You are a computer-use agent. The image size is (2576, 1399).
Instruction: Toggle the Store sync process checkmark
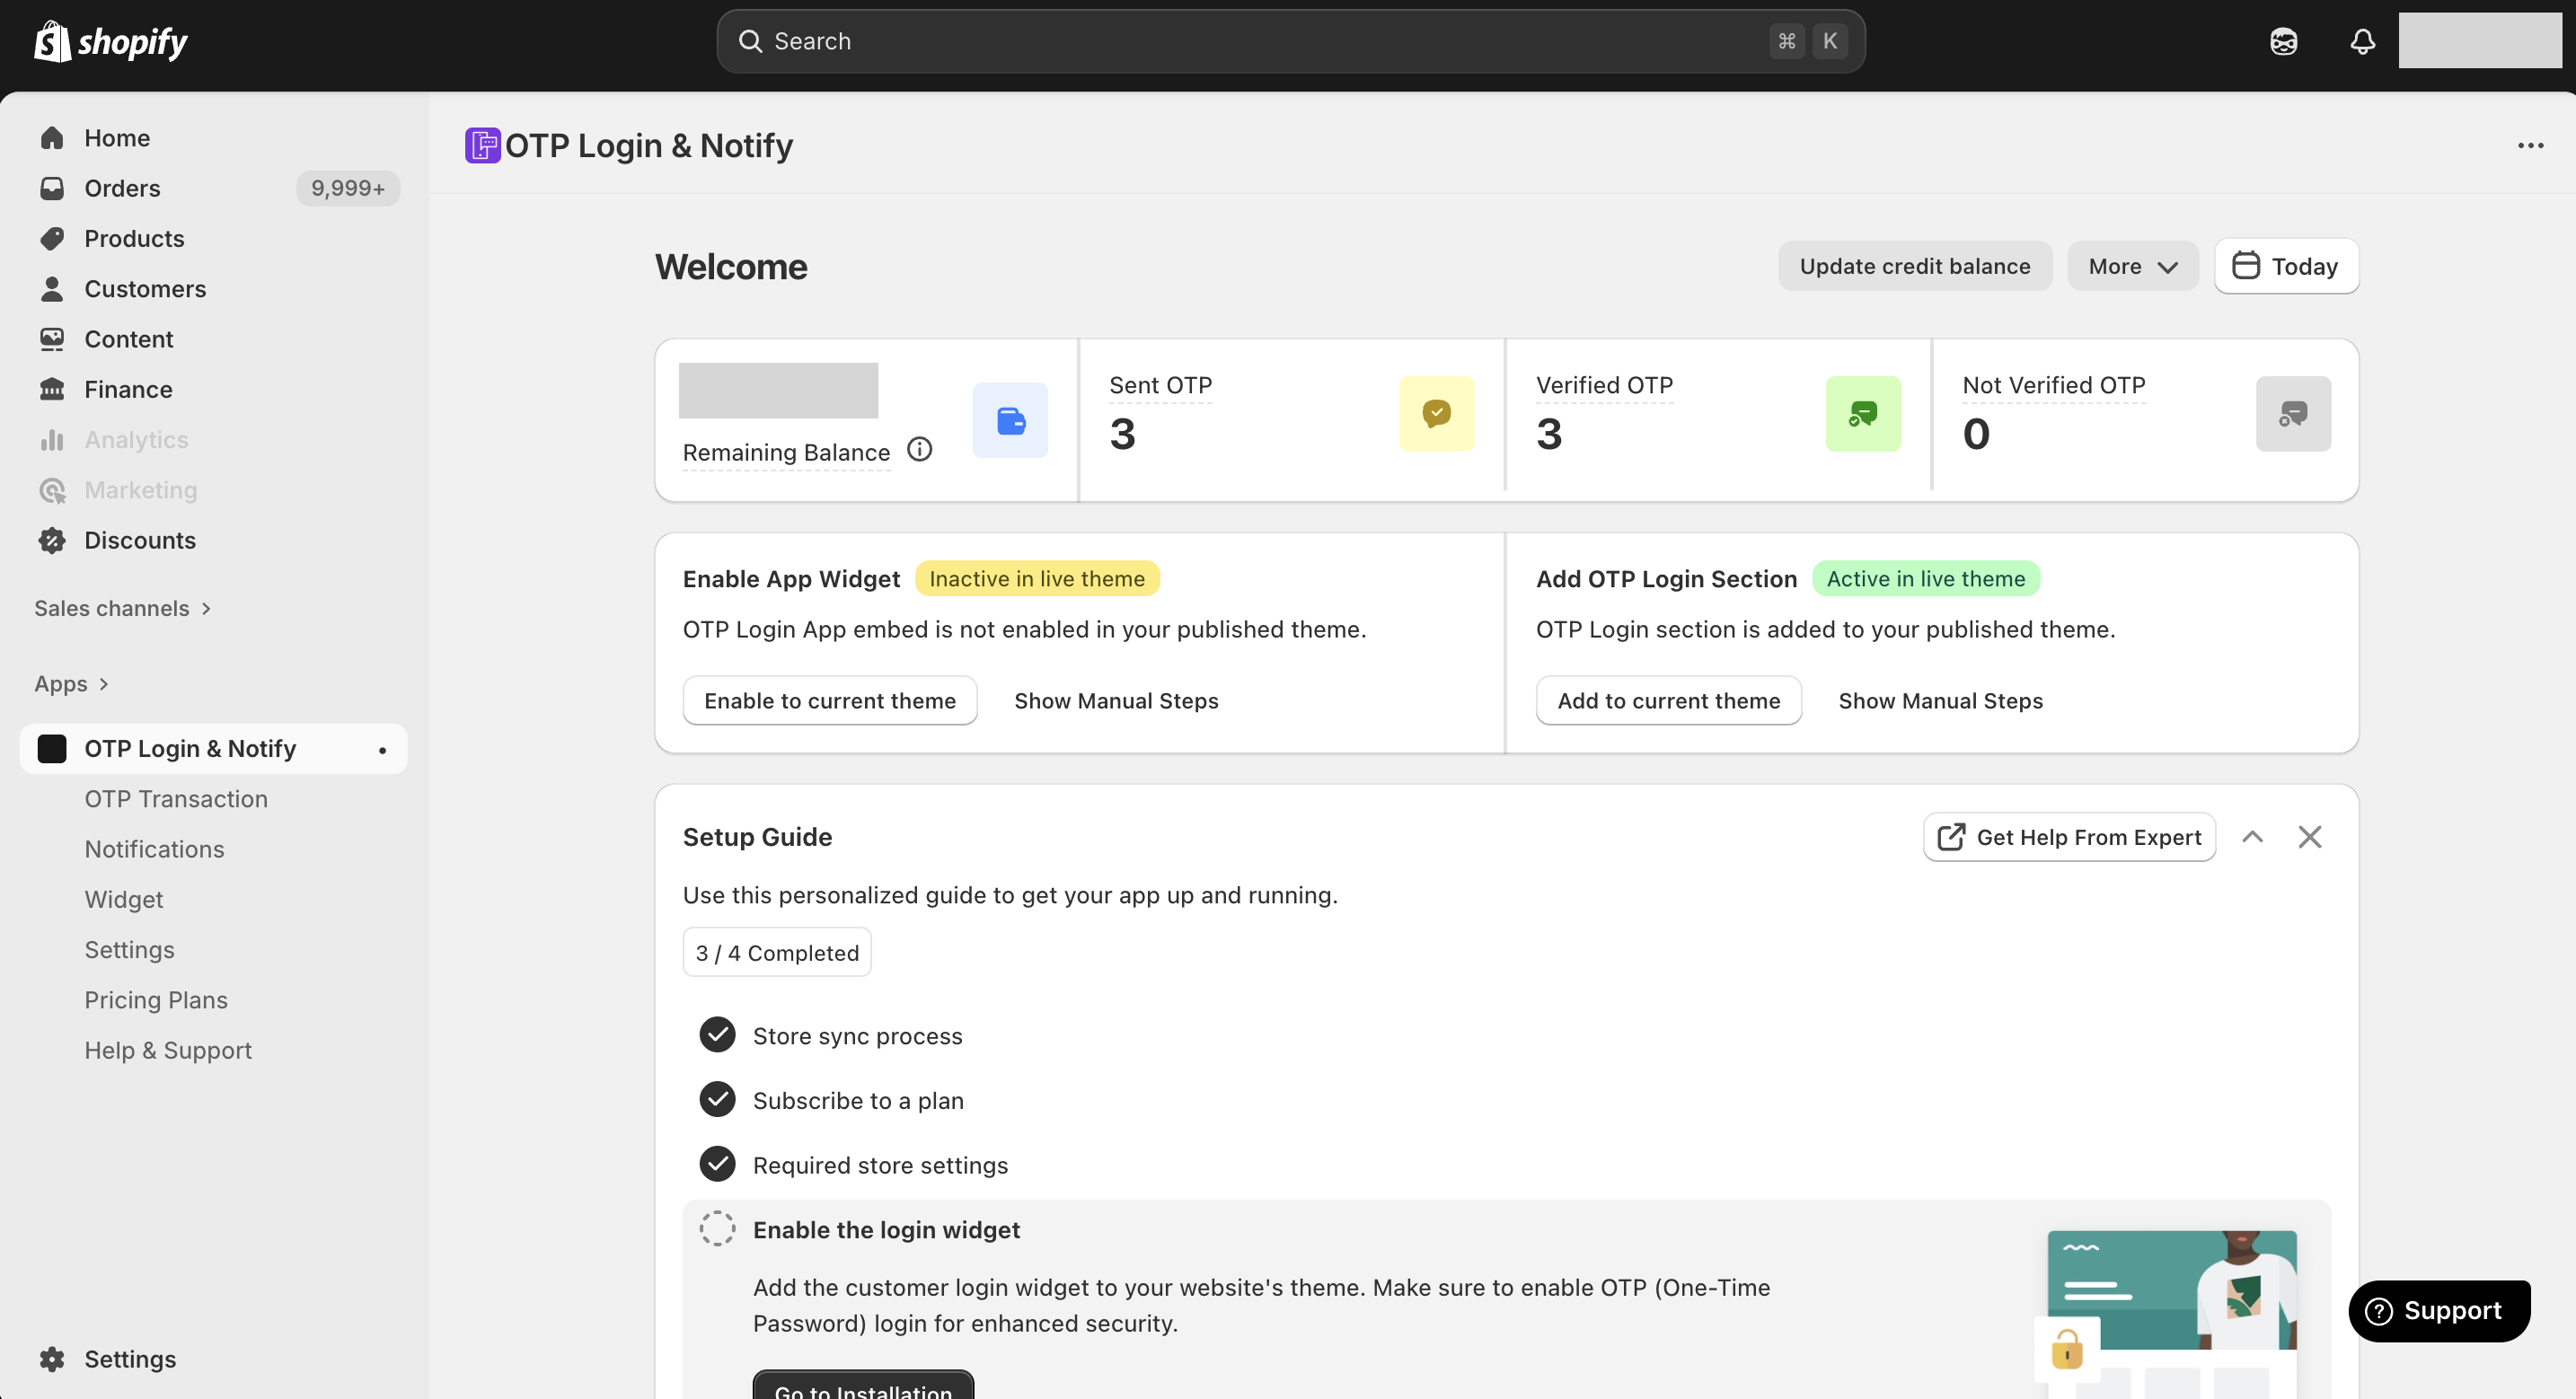point(717,1035)
